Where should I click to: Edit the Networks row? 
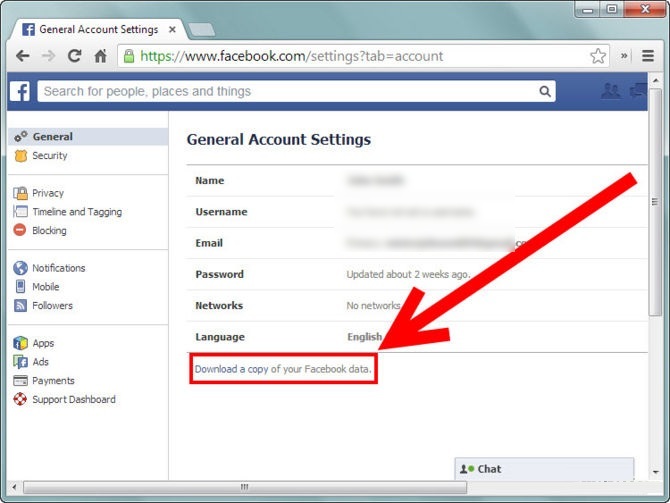point(417,306)
